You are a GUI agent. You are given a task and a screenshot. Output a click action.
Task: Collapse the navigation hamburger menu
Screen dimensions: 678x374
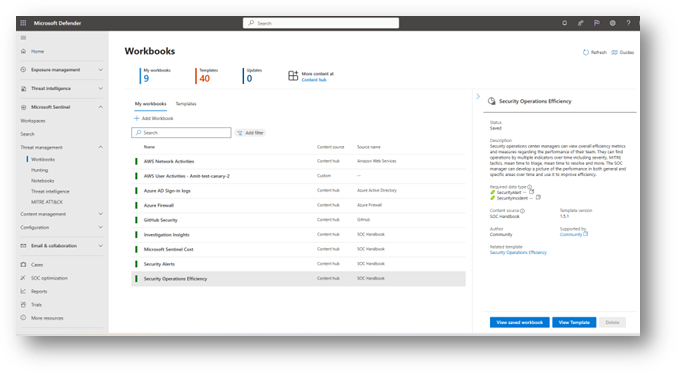(23, 38)
